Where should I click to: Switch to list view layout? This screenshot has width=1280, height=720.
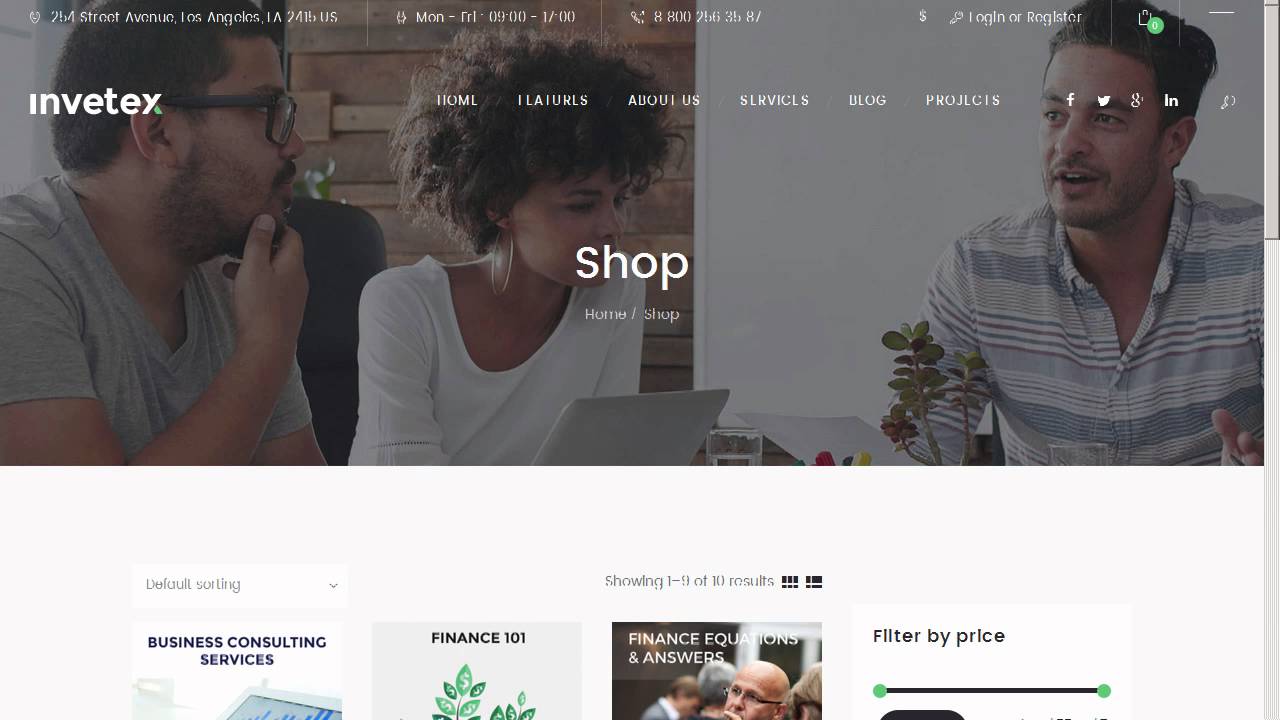click(x=814, y=582)
